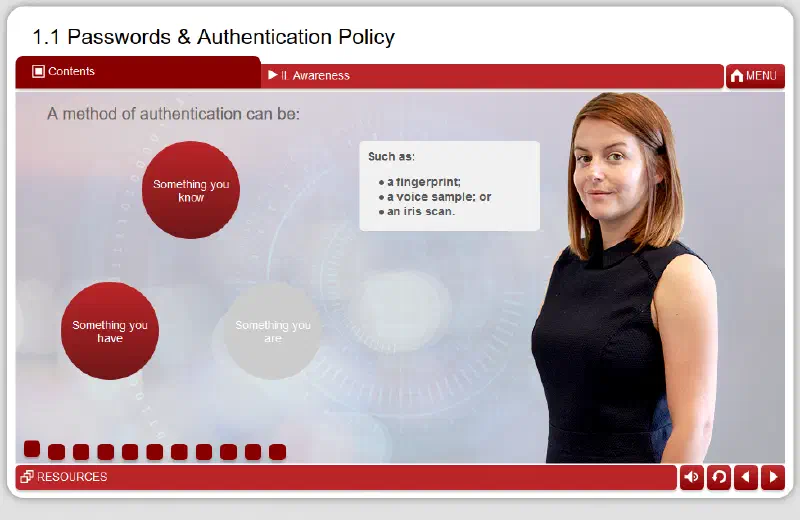Jump to the fourth progress square
This screenshot has width=800, height=520.
[x=106, y=452]
